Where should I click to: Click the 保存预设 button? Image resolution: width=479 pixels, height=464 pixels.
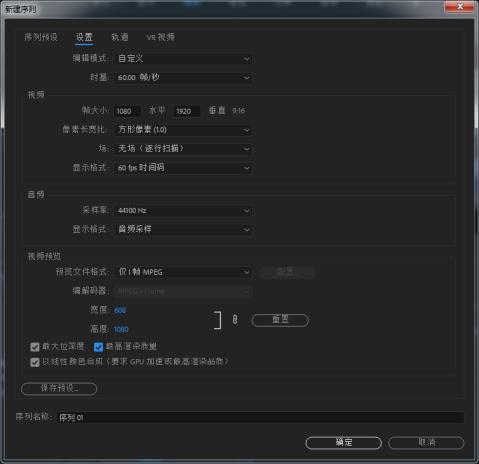point(59,389)
